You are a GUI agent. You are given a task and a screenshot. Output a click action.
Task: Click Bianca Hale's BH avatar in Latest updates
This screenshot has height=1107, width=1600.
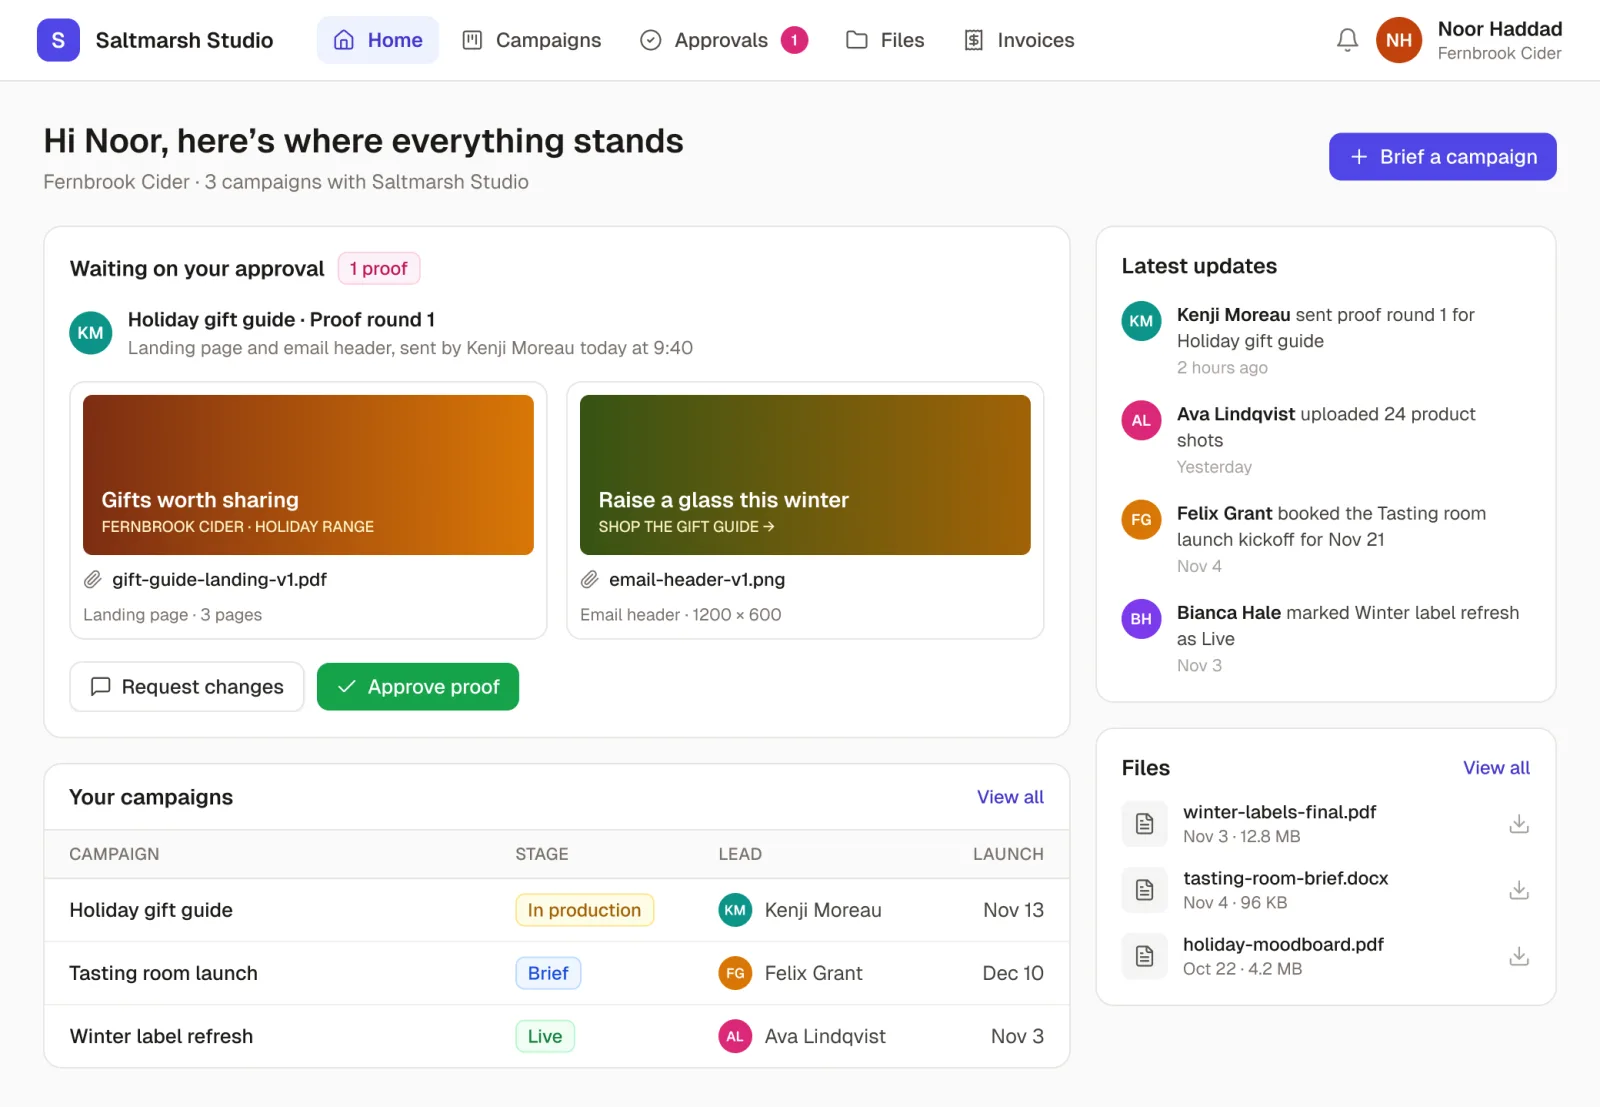coord(1141,618)
